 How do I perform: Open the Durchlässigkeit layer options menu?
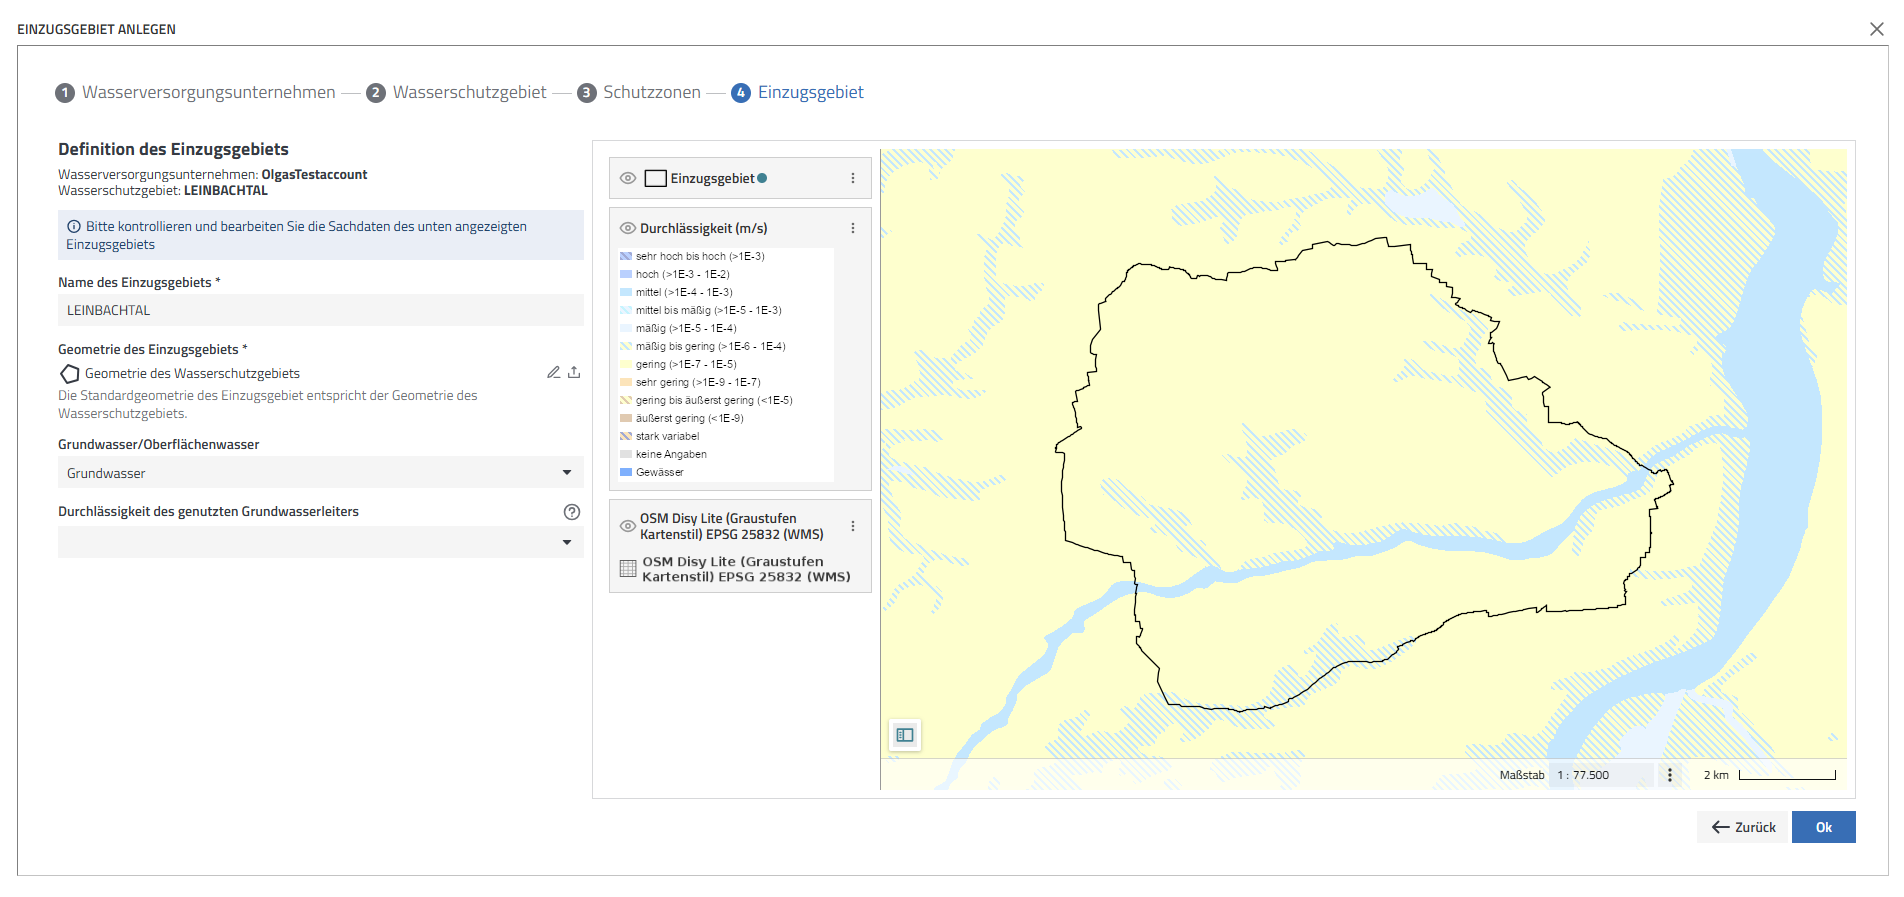853,228
